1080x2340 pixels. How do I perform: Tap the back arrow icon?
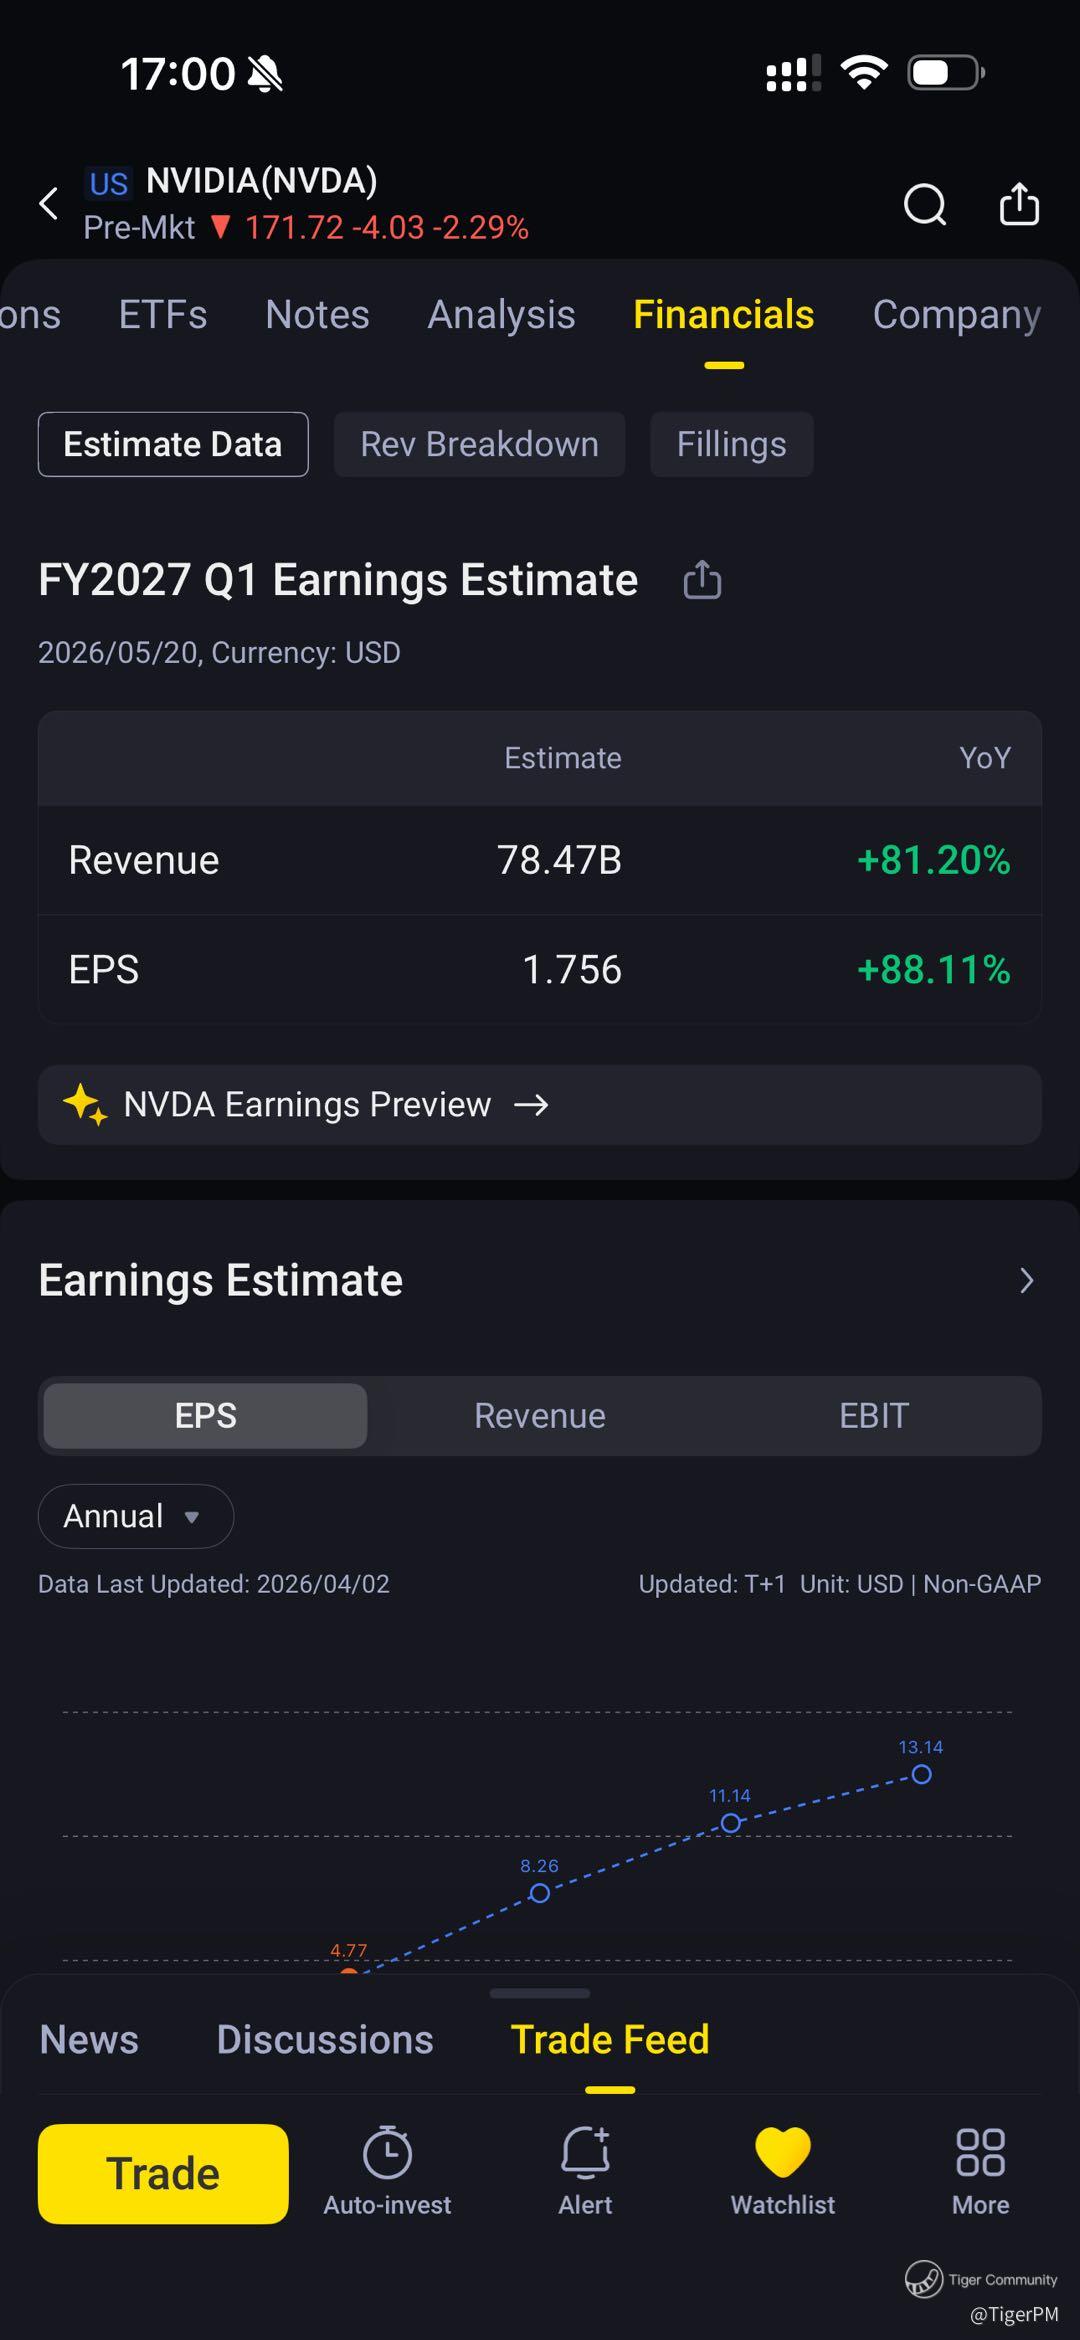point(48,204)
